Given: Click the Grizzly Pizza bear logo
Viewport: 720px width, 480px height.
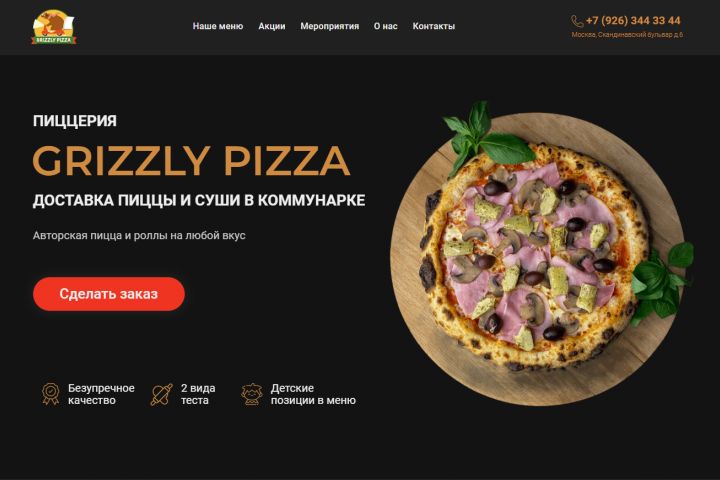Looking at the screenshot, I should pyautogui.click(x=53, y=27).
